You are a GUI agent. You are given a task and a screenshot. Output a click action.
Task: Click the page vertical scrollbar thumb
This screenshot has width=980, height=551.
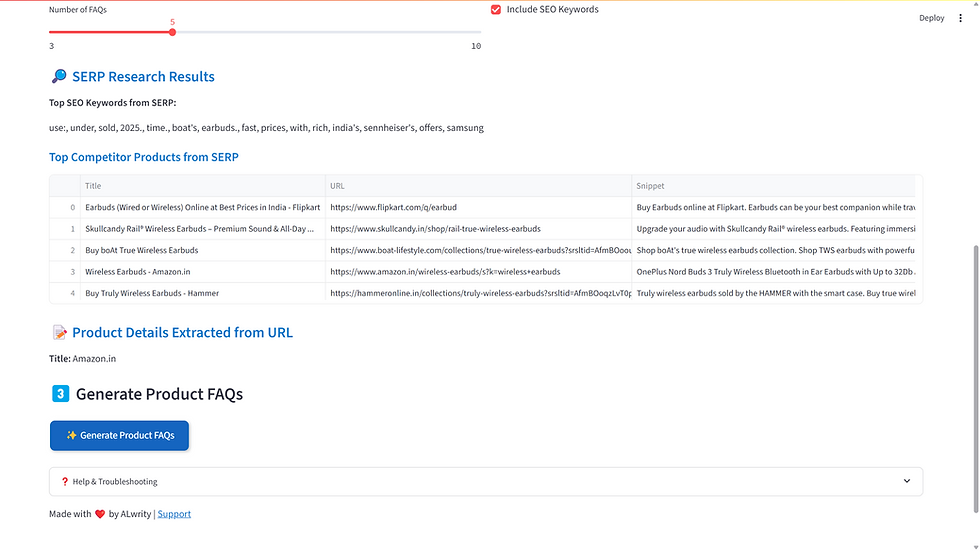tap(976, 379)
